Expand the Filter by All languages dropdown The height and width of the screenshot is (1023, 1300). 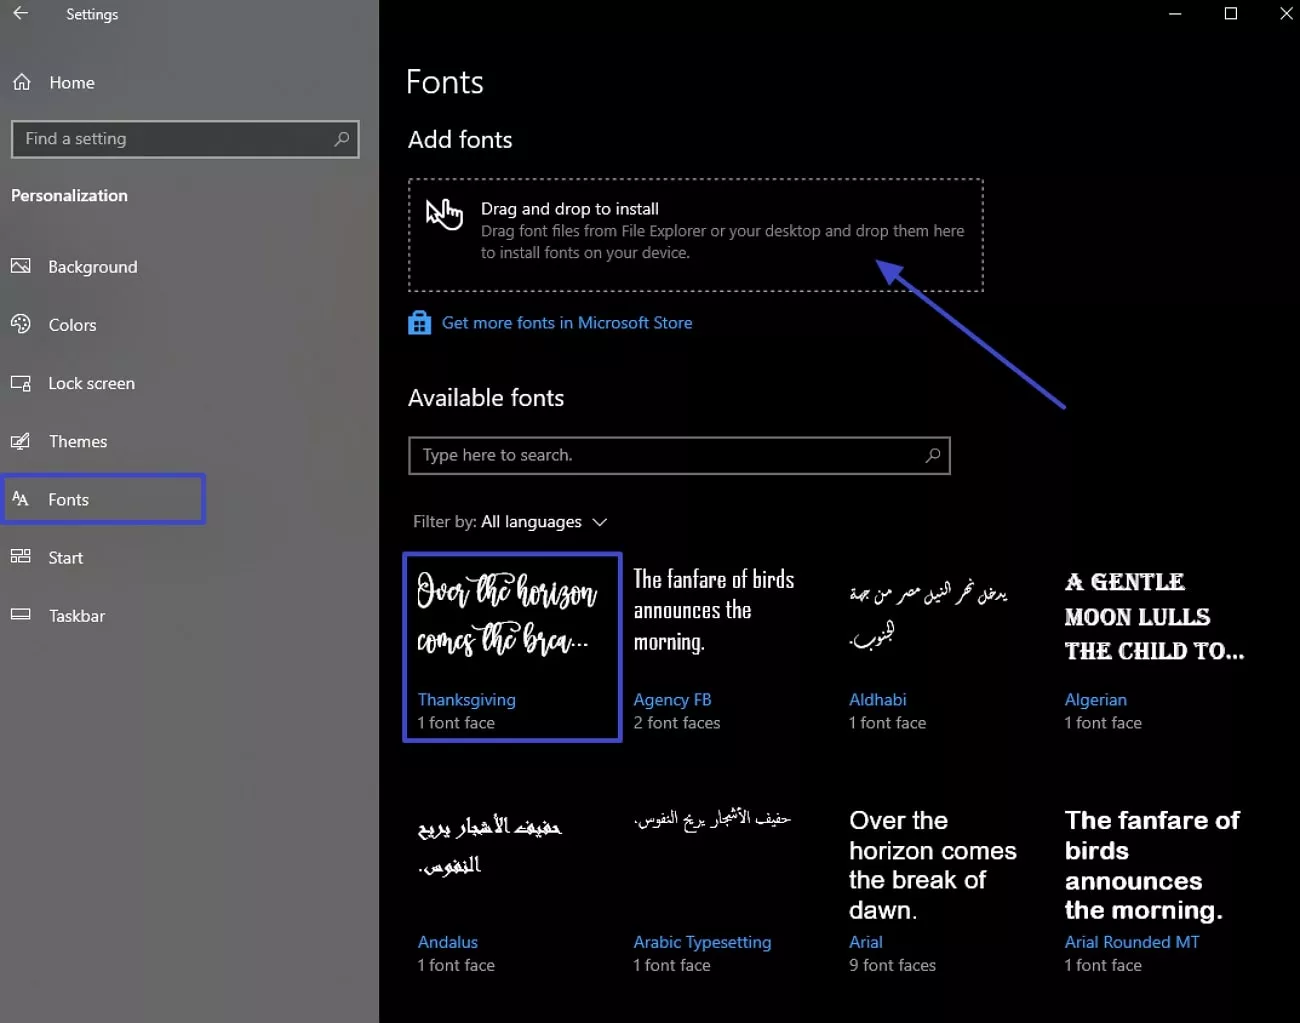(x=600, y=521)
